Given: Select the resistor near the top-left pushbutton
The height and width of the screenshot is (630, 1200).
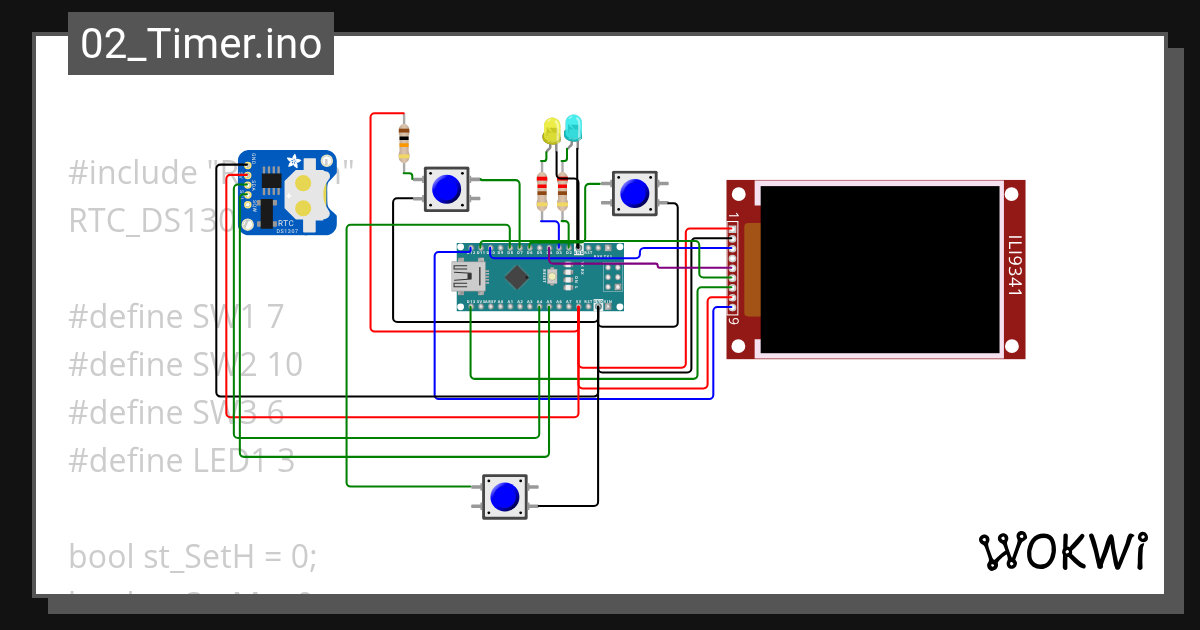Looking at the screenshot, I should pos(403,142).
